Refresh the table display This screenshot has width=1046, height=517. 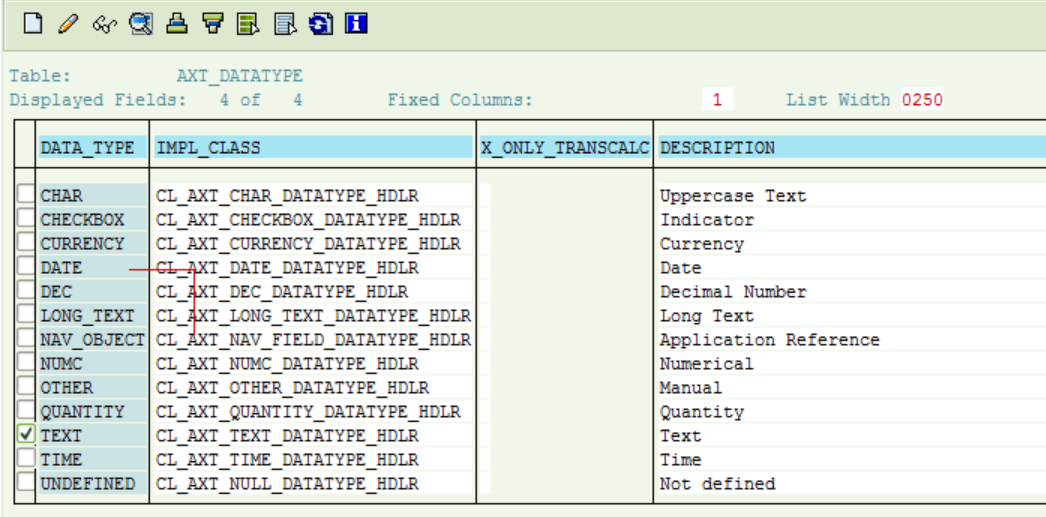pos(321,25)
